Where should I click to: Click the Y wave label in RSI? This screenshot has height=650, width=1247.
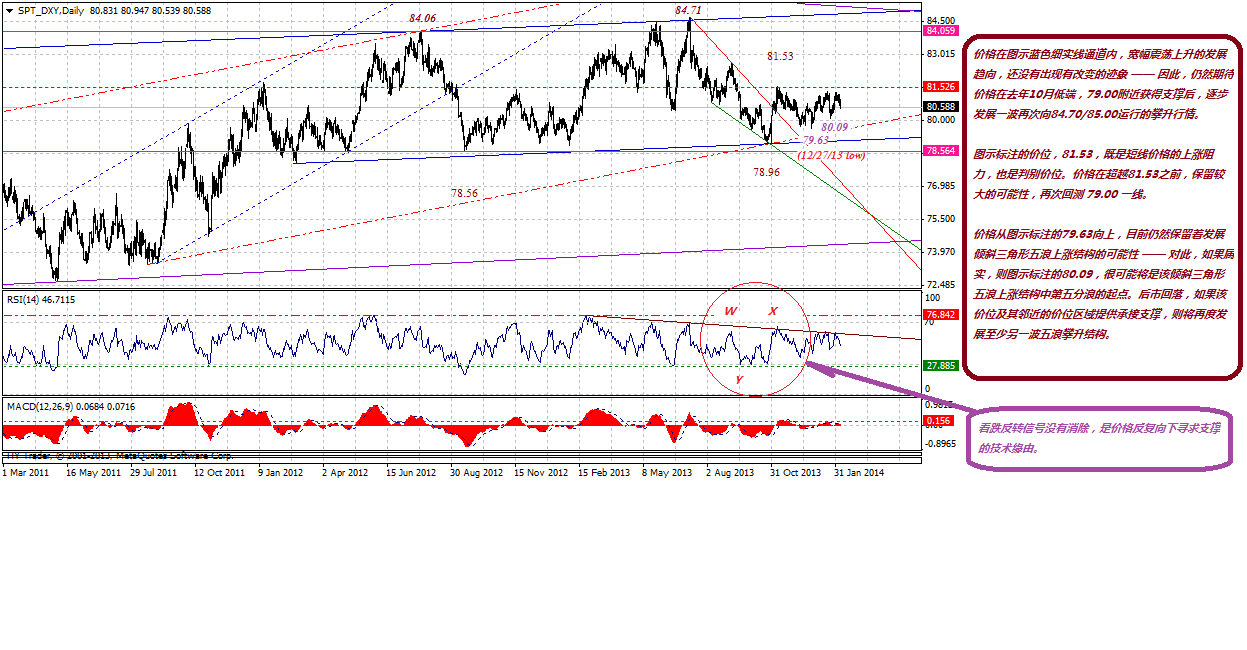point(739,380)
